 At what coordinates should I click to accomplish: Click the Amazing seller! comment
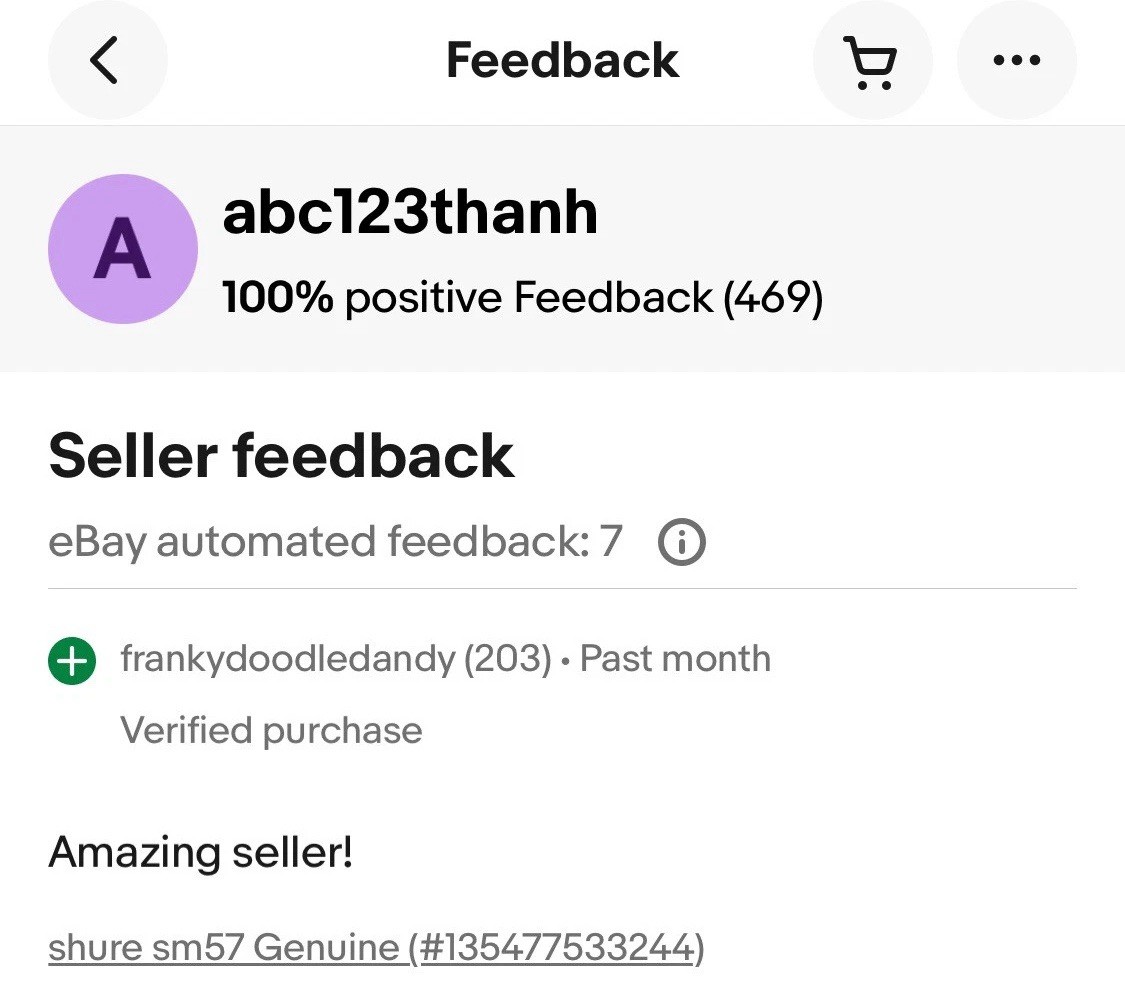201,852
